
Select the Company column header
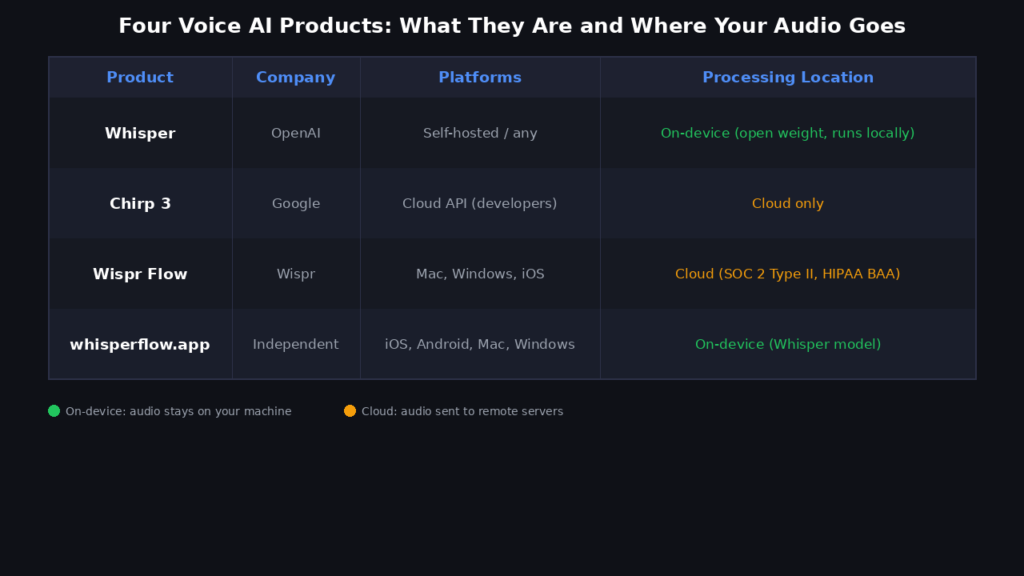pos(296,77)
